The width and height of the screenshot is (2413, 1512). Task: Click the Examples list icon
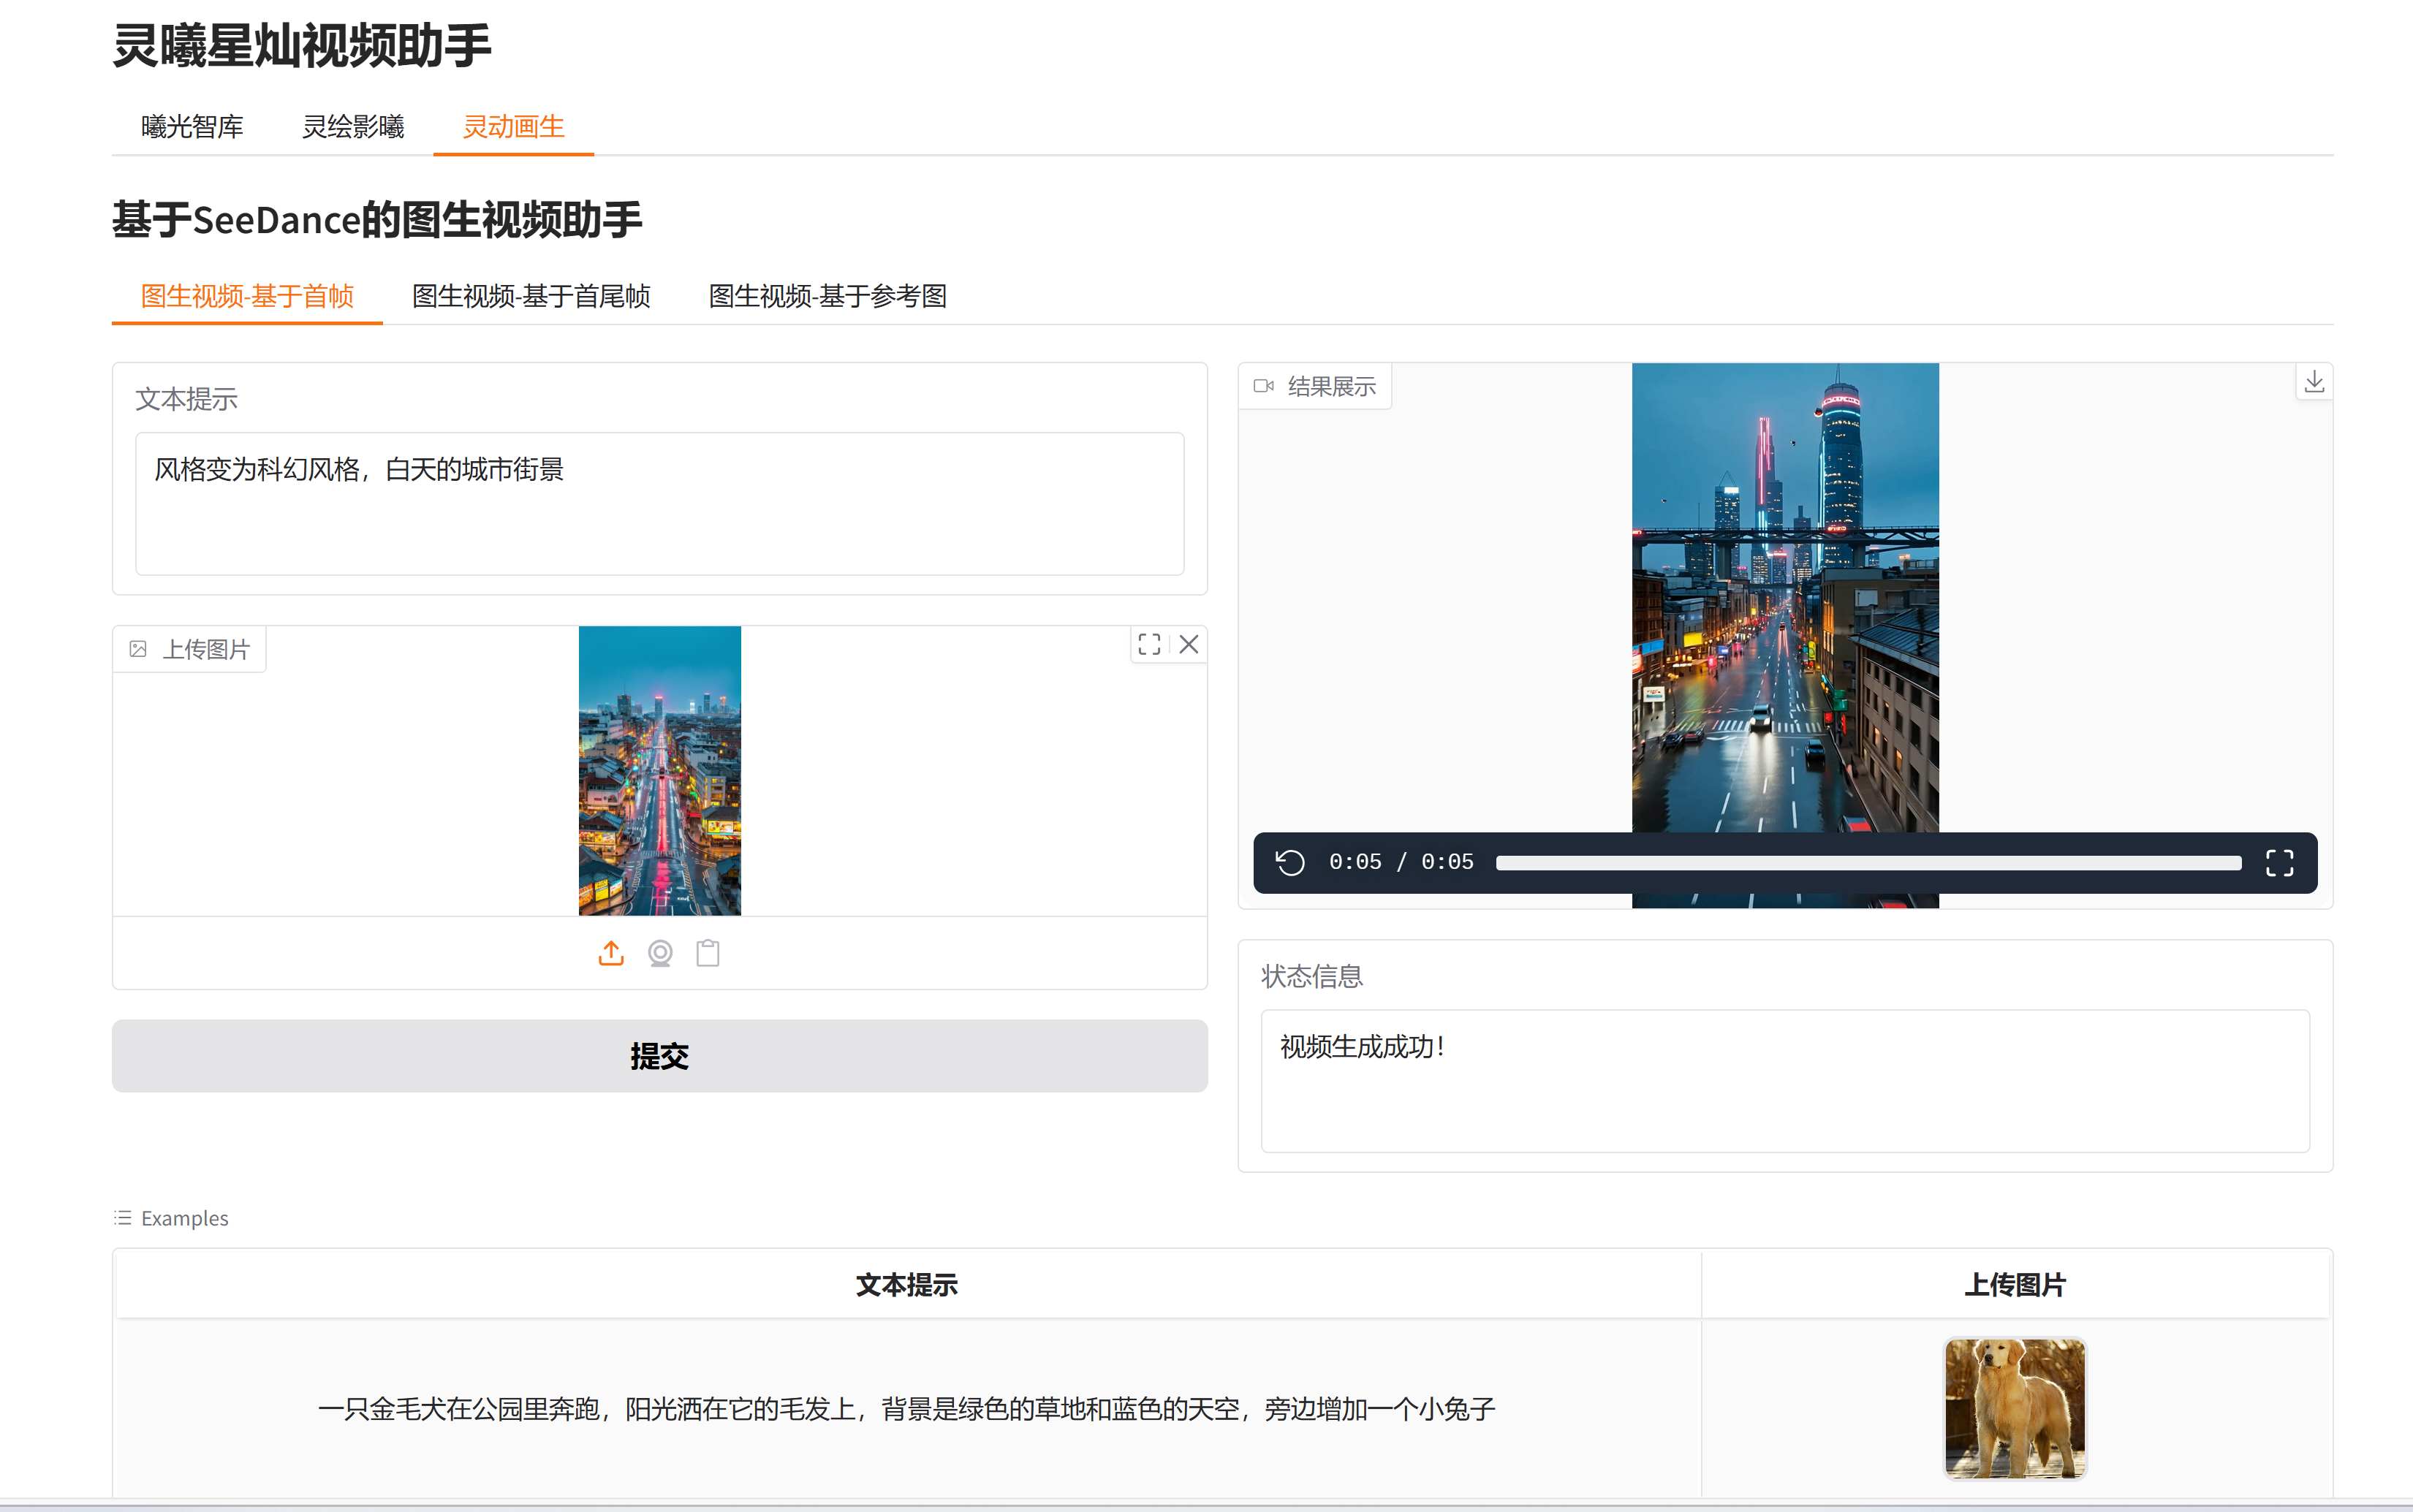click(123, 1217)
